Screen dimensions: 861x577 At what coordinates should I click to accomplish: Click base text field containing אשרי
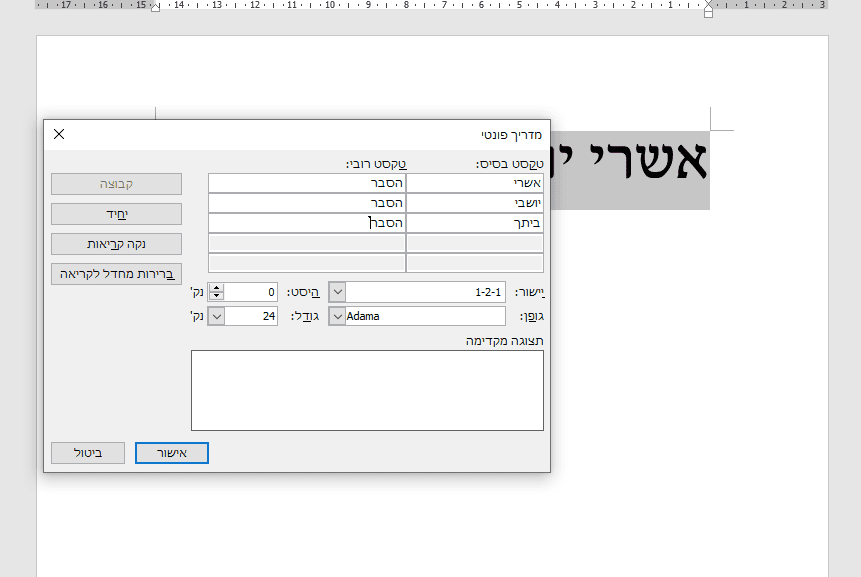click(x=475, y=183)
